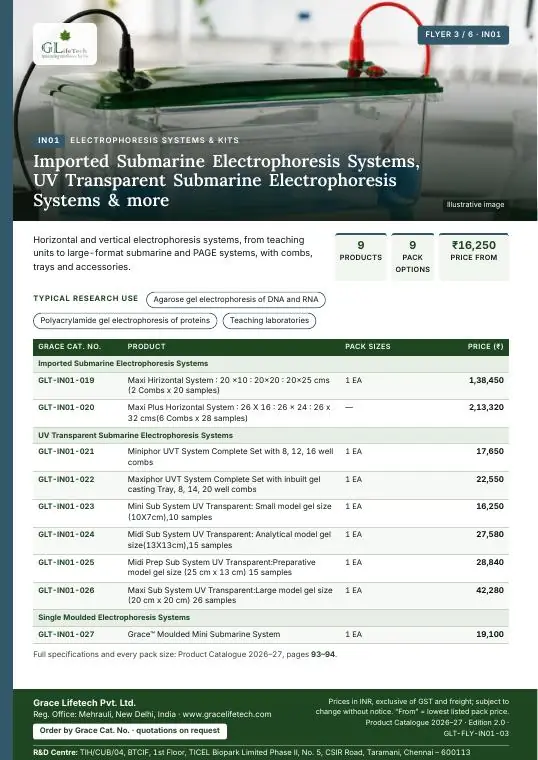Click catalog number GLT-IN01-025
Viewport: 538px width, 760px height.
[x=66, y=563]
